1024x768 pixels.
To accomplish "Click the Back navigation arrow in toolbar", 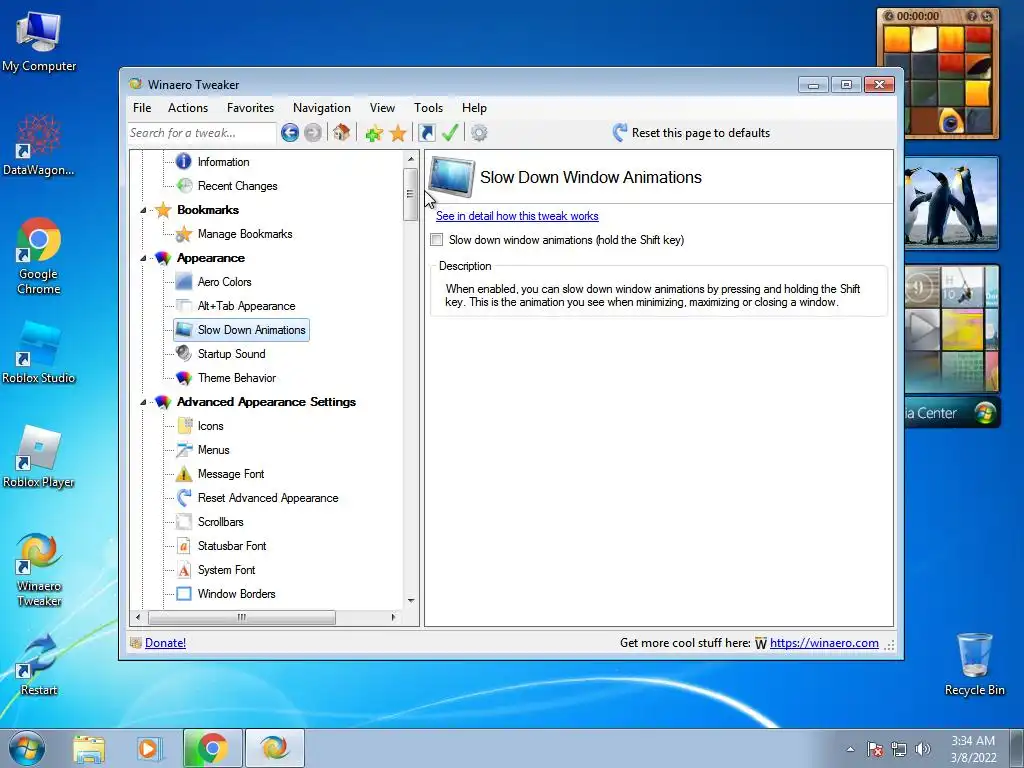I will click(x=290, y=133).
